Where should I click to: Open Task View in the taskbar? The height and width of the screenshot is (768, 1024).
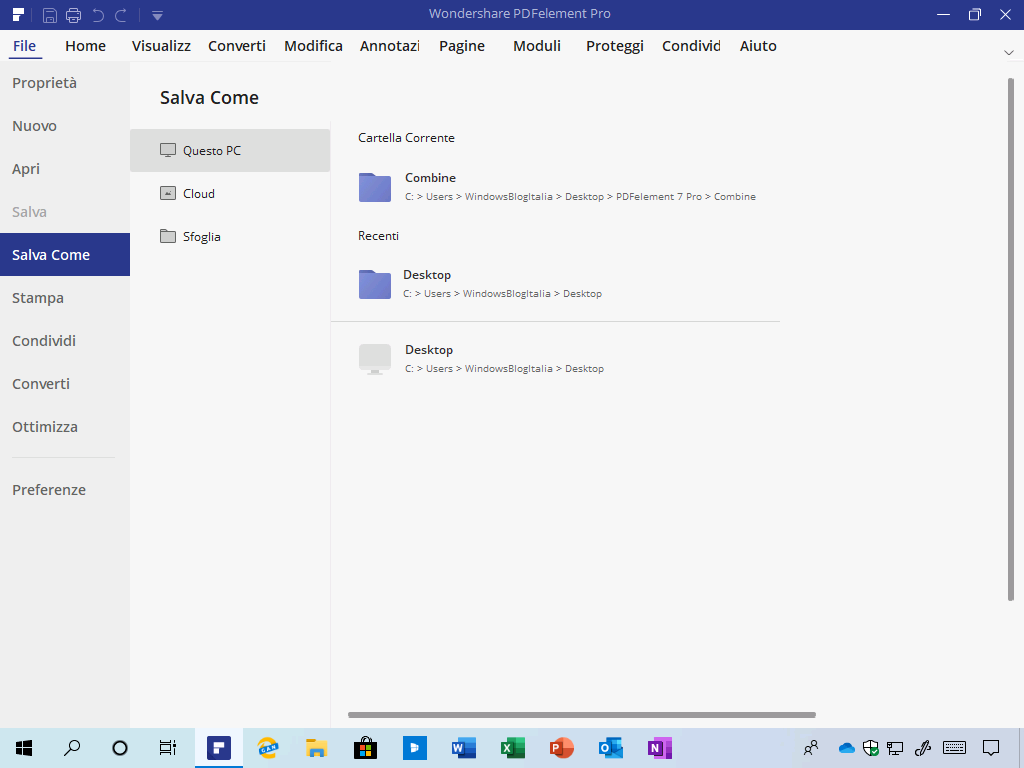168,748
